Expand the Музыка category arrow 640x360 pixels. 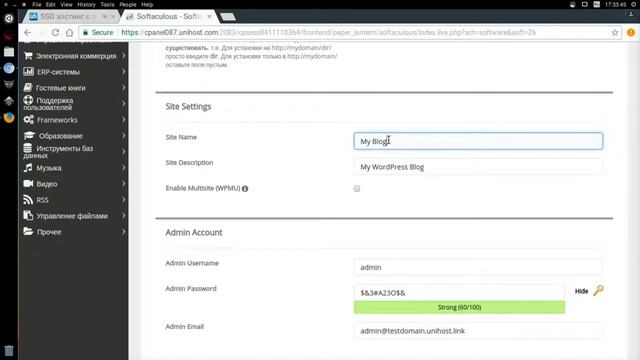click(123, 167)
